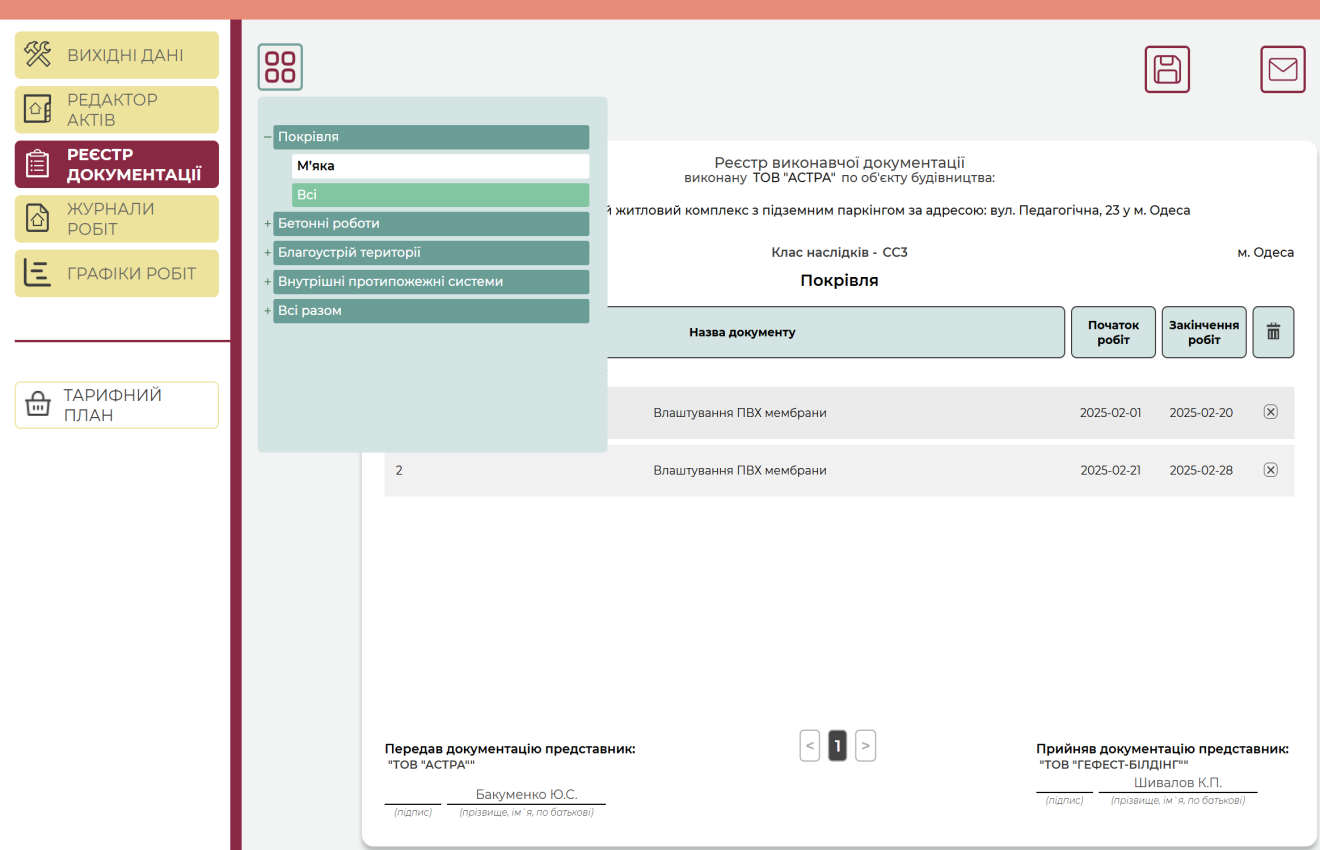Go to next page with > button
The width and height of the screenshot is (1320, 850).
pyautogui.click(x=866, y=745)
